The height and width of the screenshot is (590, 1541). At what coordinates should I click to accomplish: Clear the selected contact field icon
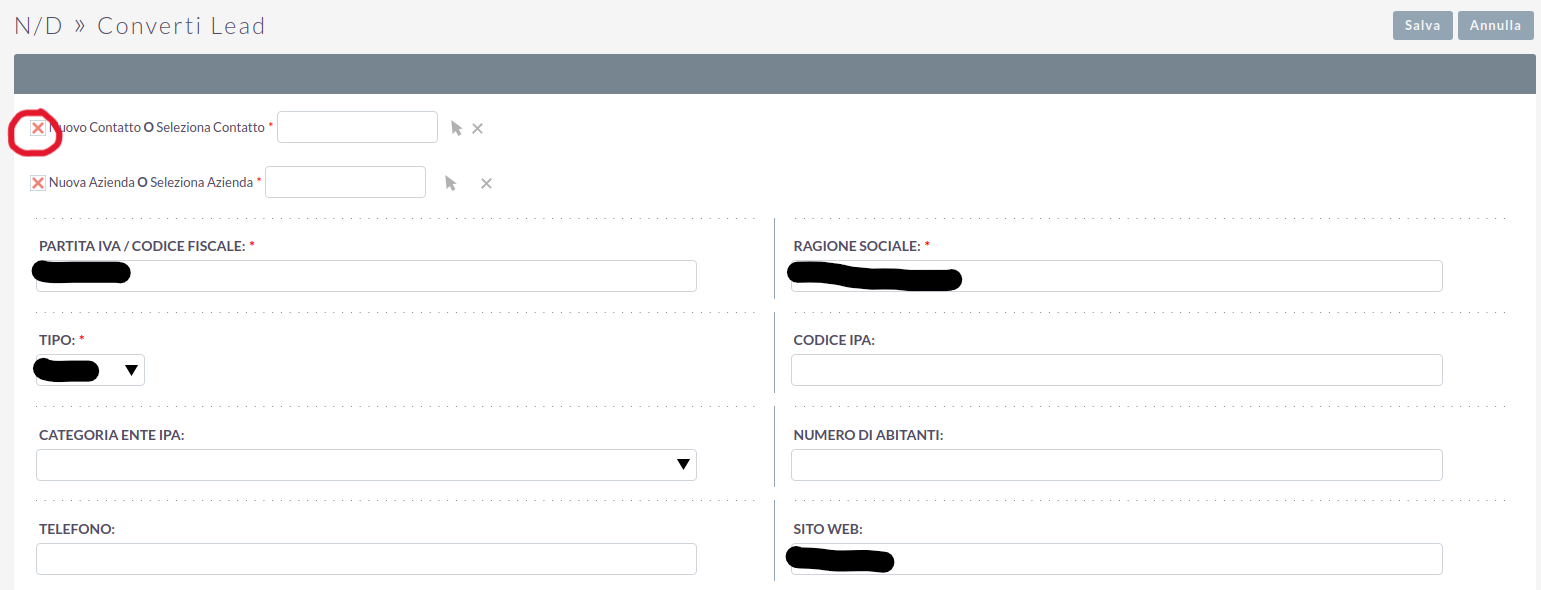pos(478,128)
